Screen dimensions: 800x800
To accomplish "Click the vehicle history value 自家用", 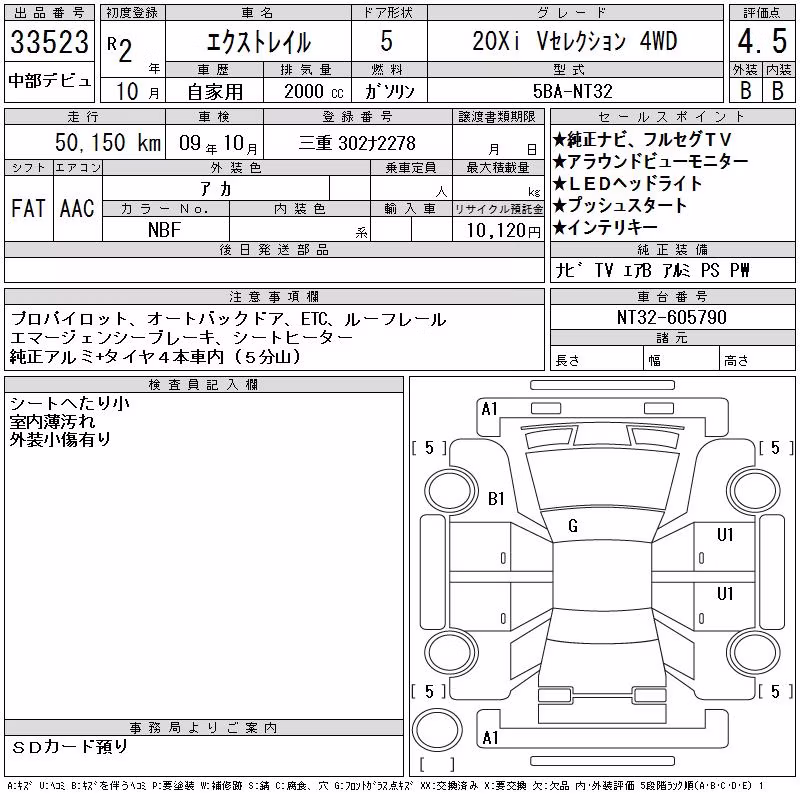I will (x=215, y=92).
